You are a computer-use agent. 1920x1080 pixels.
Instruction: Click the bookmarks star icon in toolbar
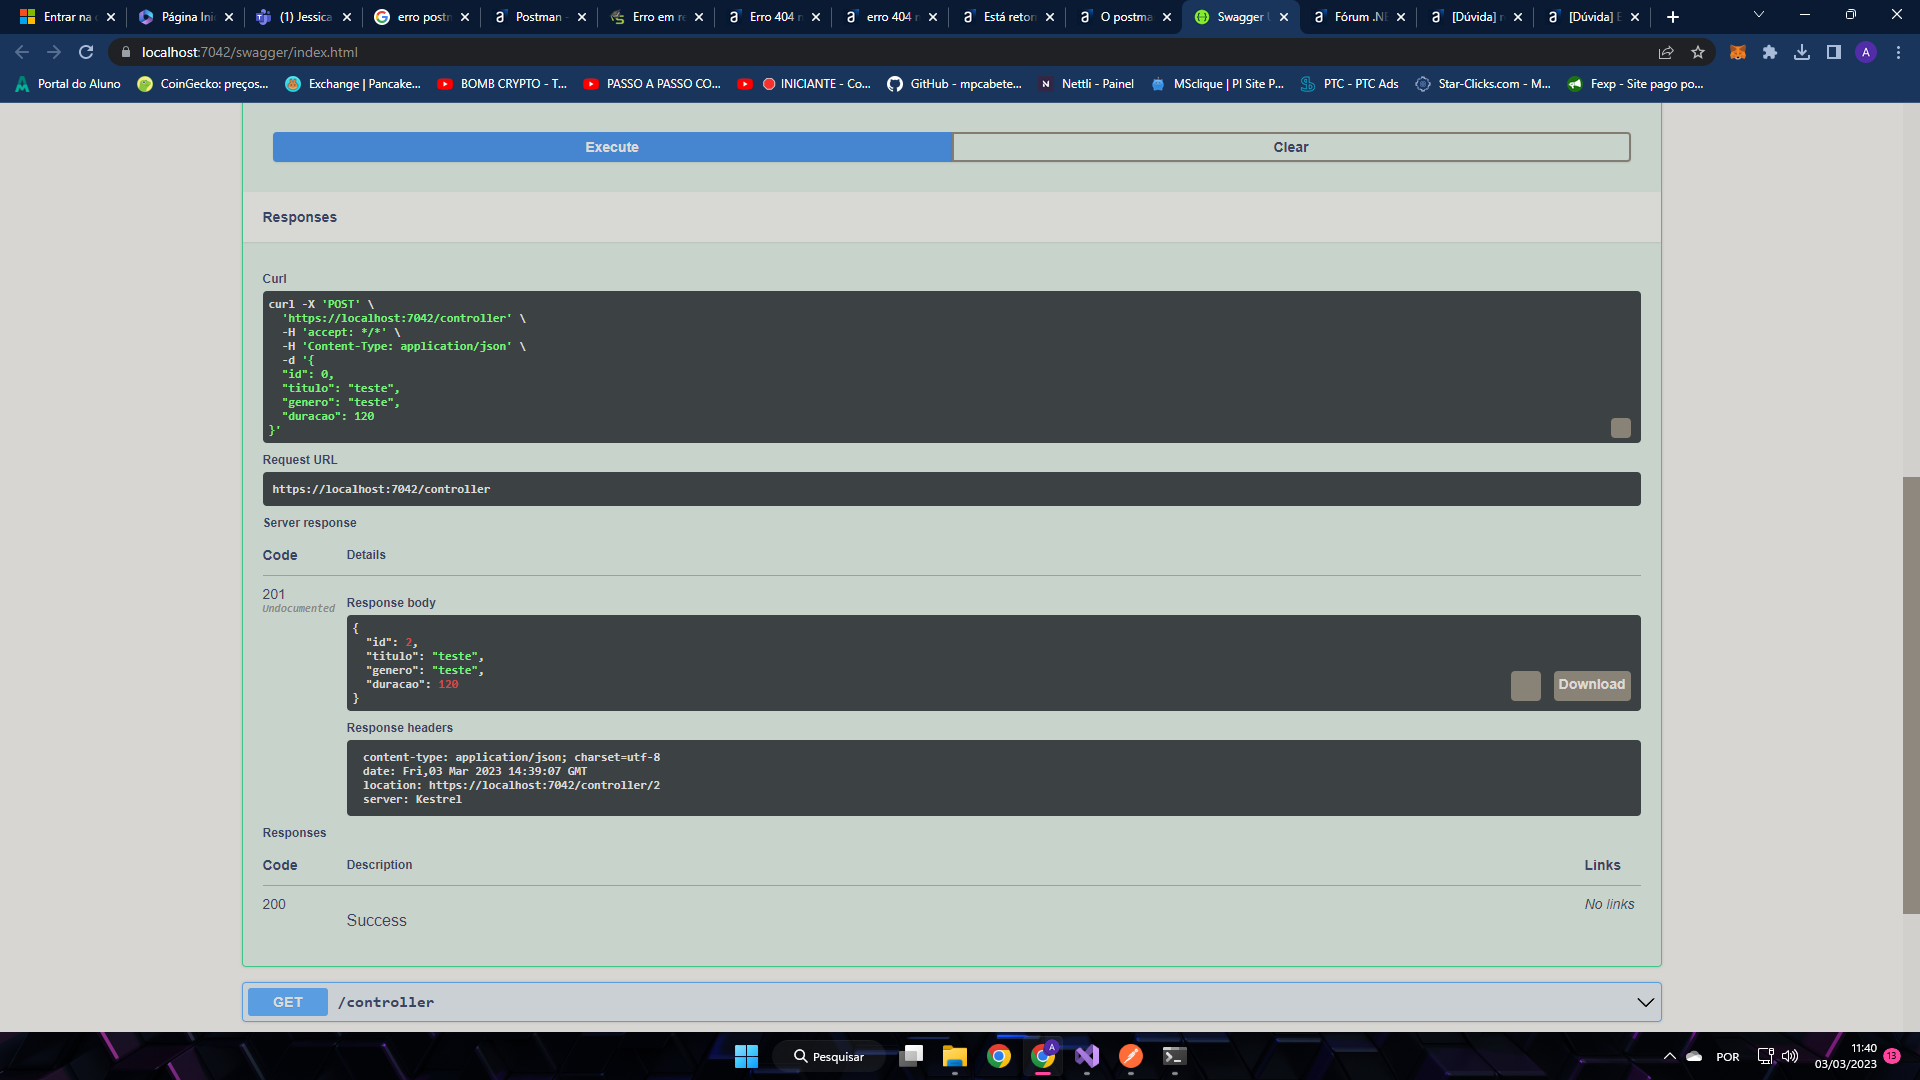point(1700,51)
